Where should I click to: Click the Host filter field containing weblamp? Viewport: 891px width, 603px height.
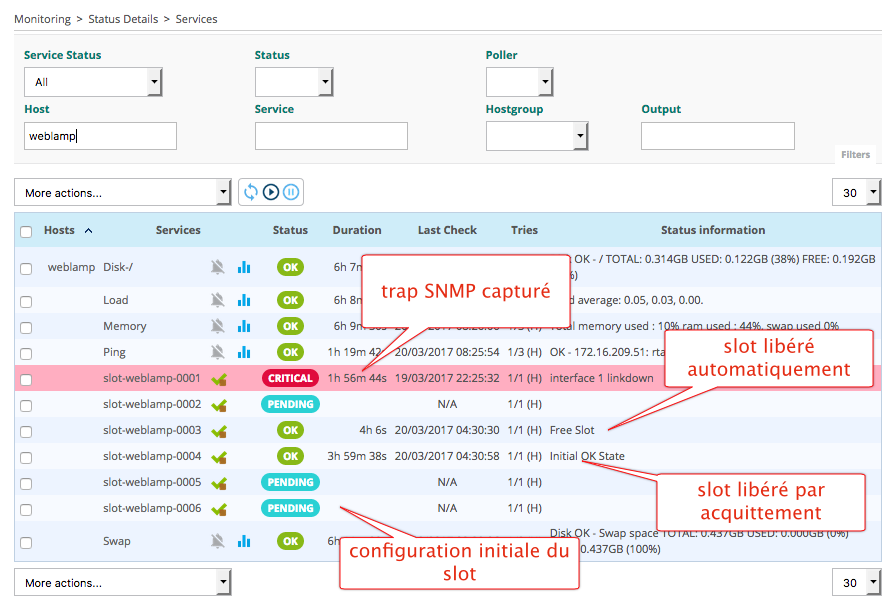pyautogui.click(x=100, y=136)
